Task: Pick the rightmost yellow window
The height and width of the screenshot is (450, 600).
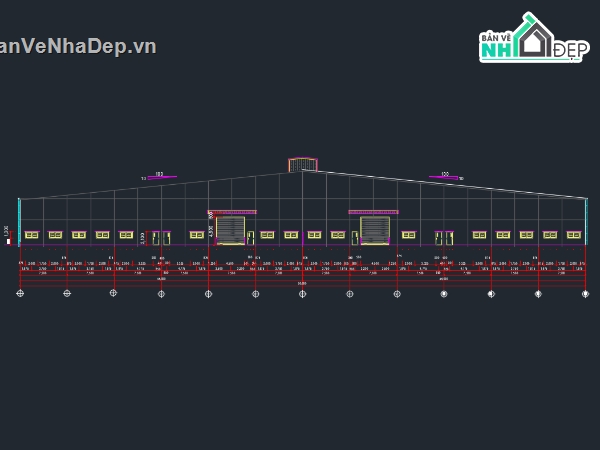Action: click(574, 235)
